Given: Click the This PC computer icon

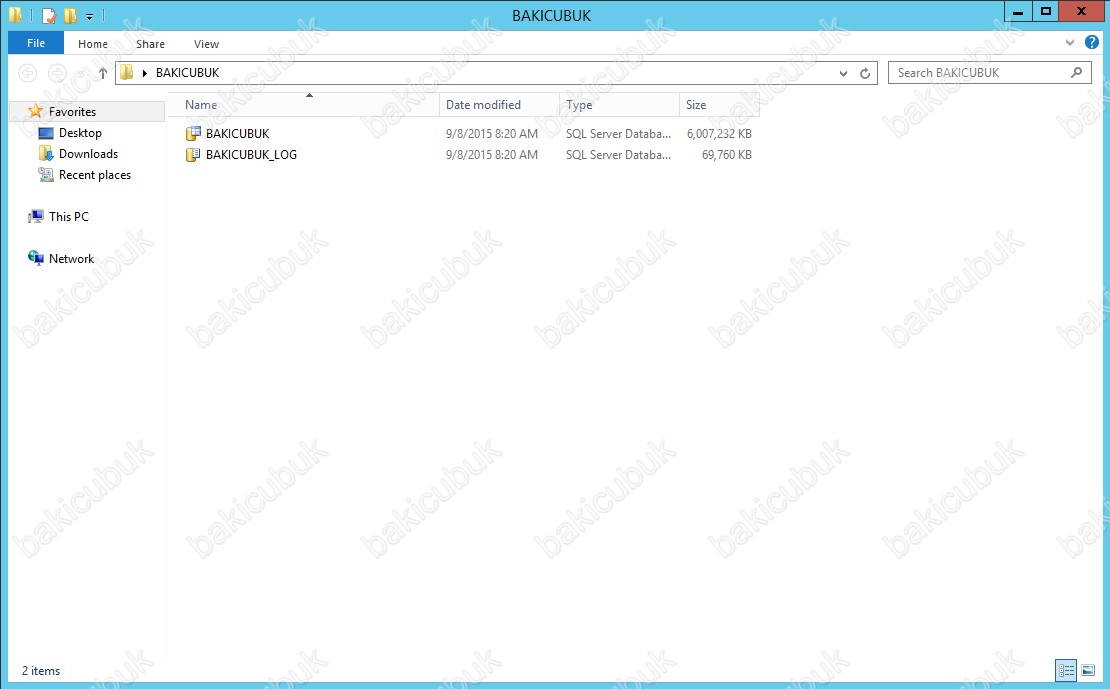Looking at the screenshot, I should click(35, 217).
